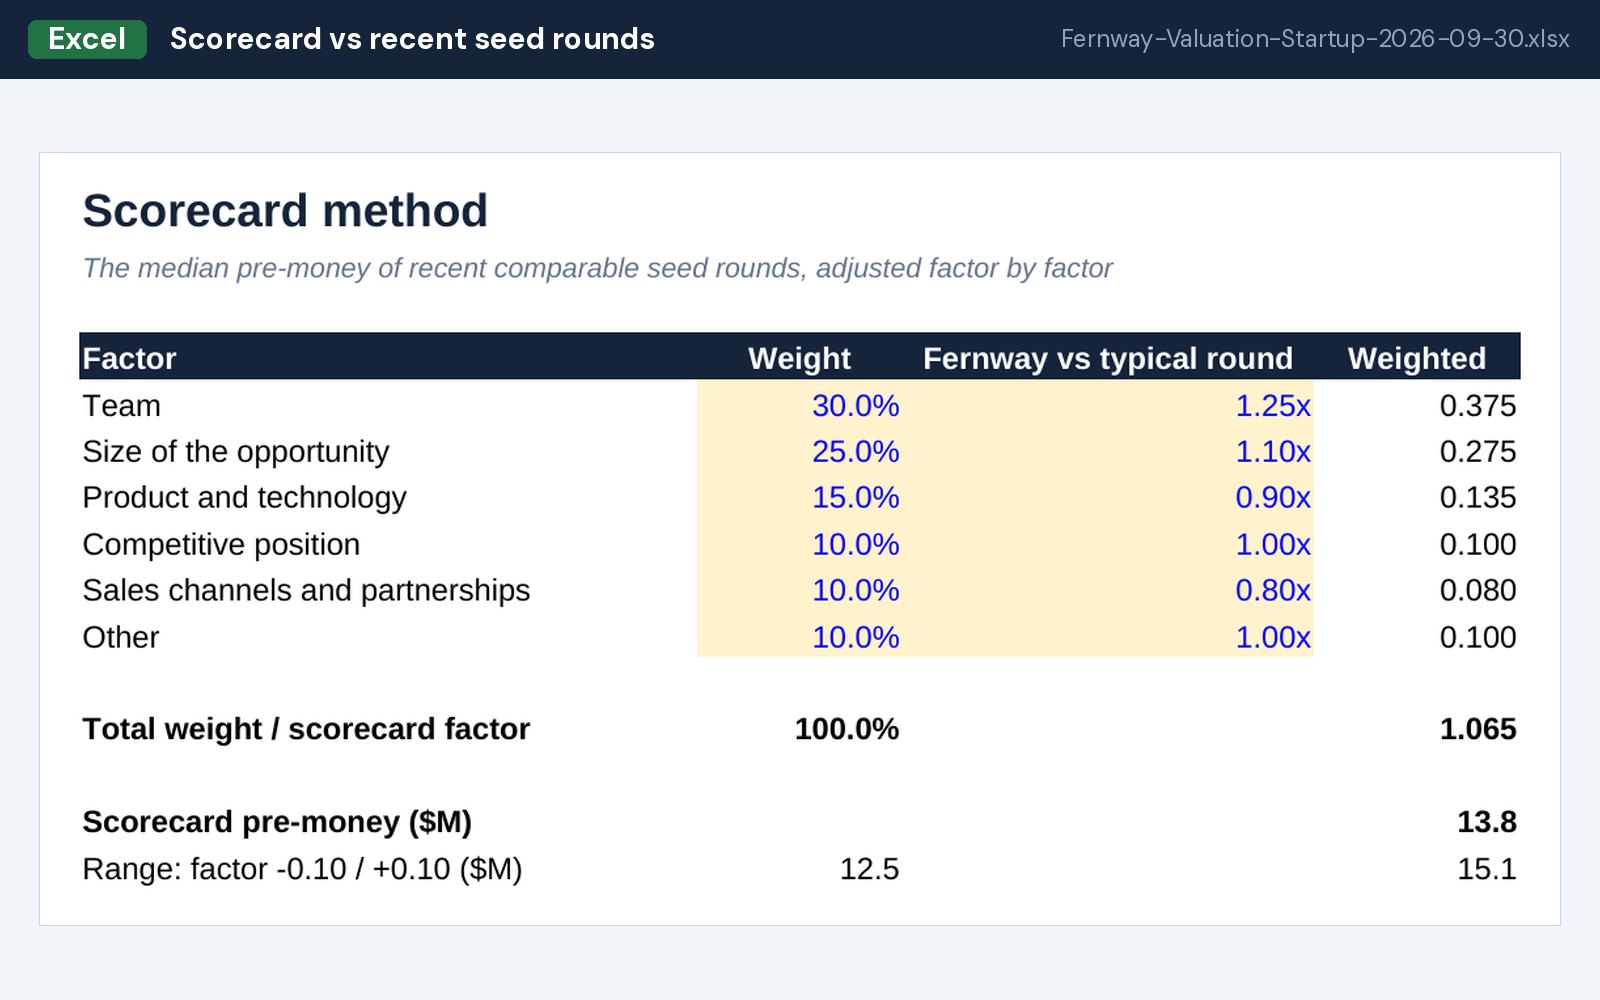The image size is (1600, 1000).
Task: Click the total weight 100.0%
Action: pyautogui.click(x=846, y=729)
